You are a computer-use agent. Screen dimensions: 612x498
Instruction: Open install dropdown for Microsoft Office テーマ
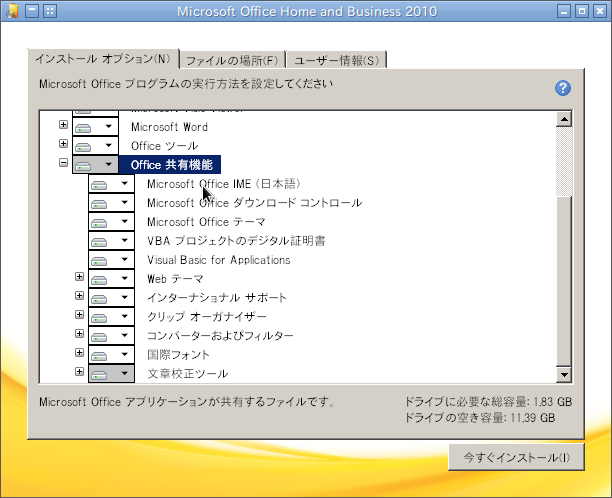[112, 222]
